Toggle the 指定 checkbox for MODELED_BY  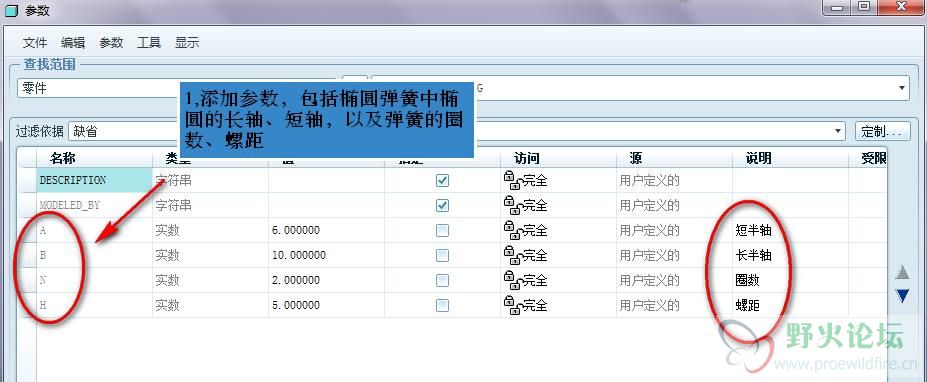click(442, 205)
